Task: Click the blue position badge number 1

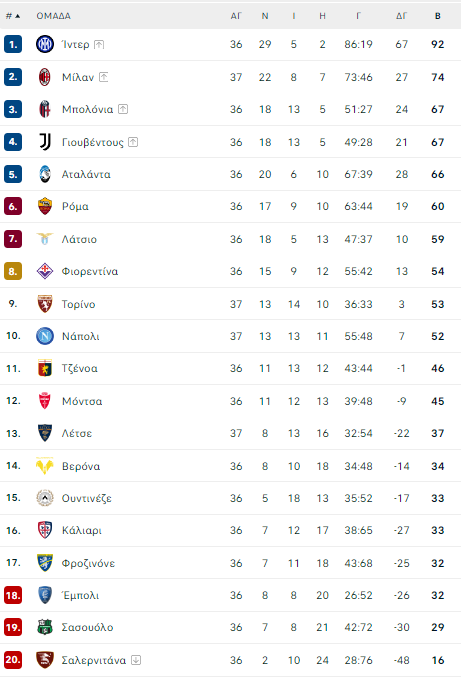Action: click(13, 44)
